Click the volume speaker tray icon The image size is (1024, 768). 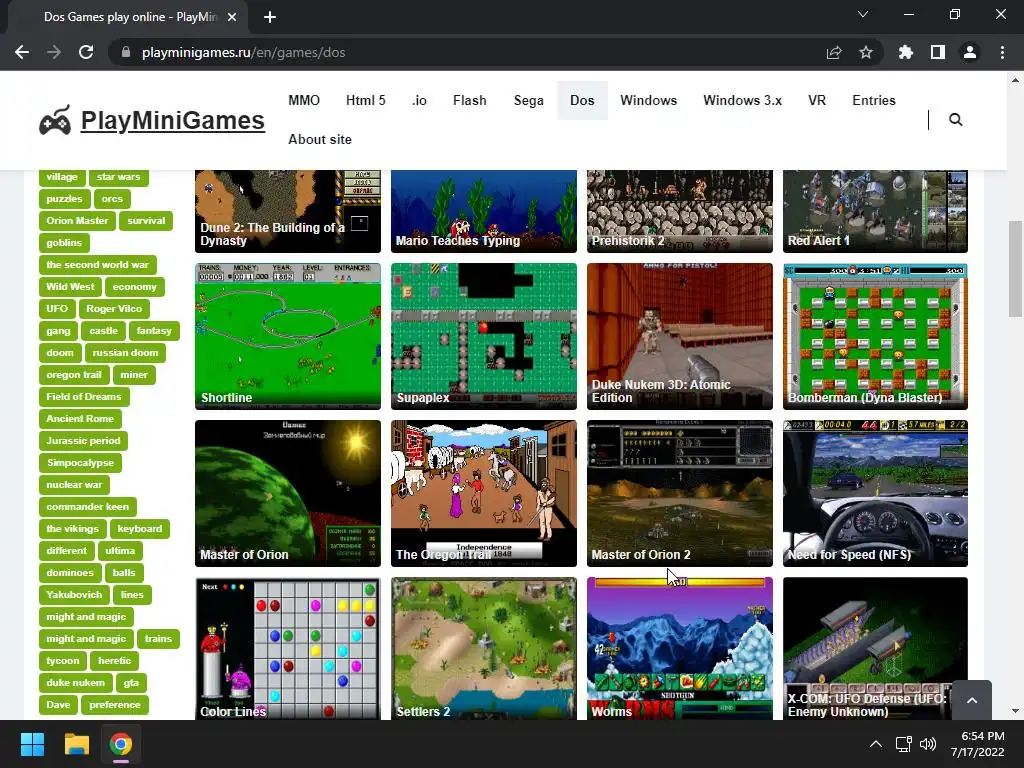point(927,744)
